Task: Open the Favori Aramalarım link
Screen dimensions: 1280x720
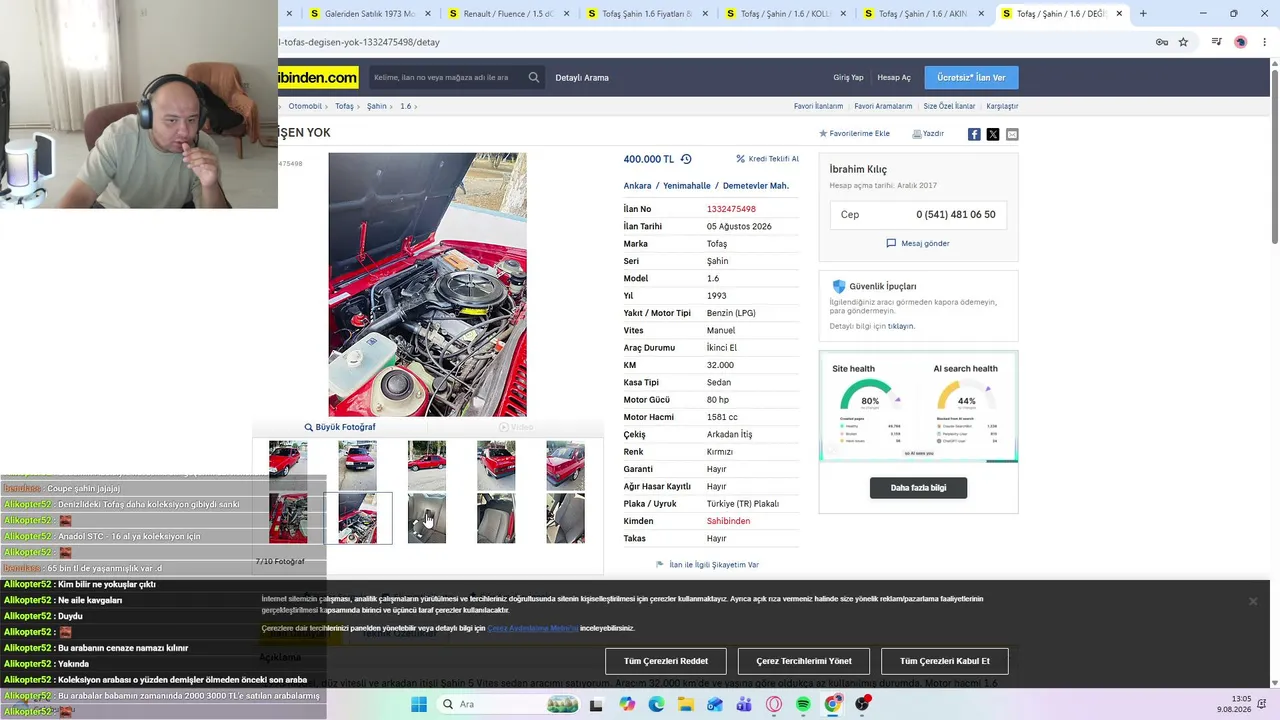Action: 883,106
